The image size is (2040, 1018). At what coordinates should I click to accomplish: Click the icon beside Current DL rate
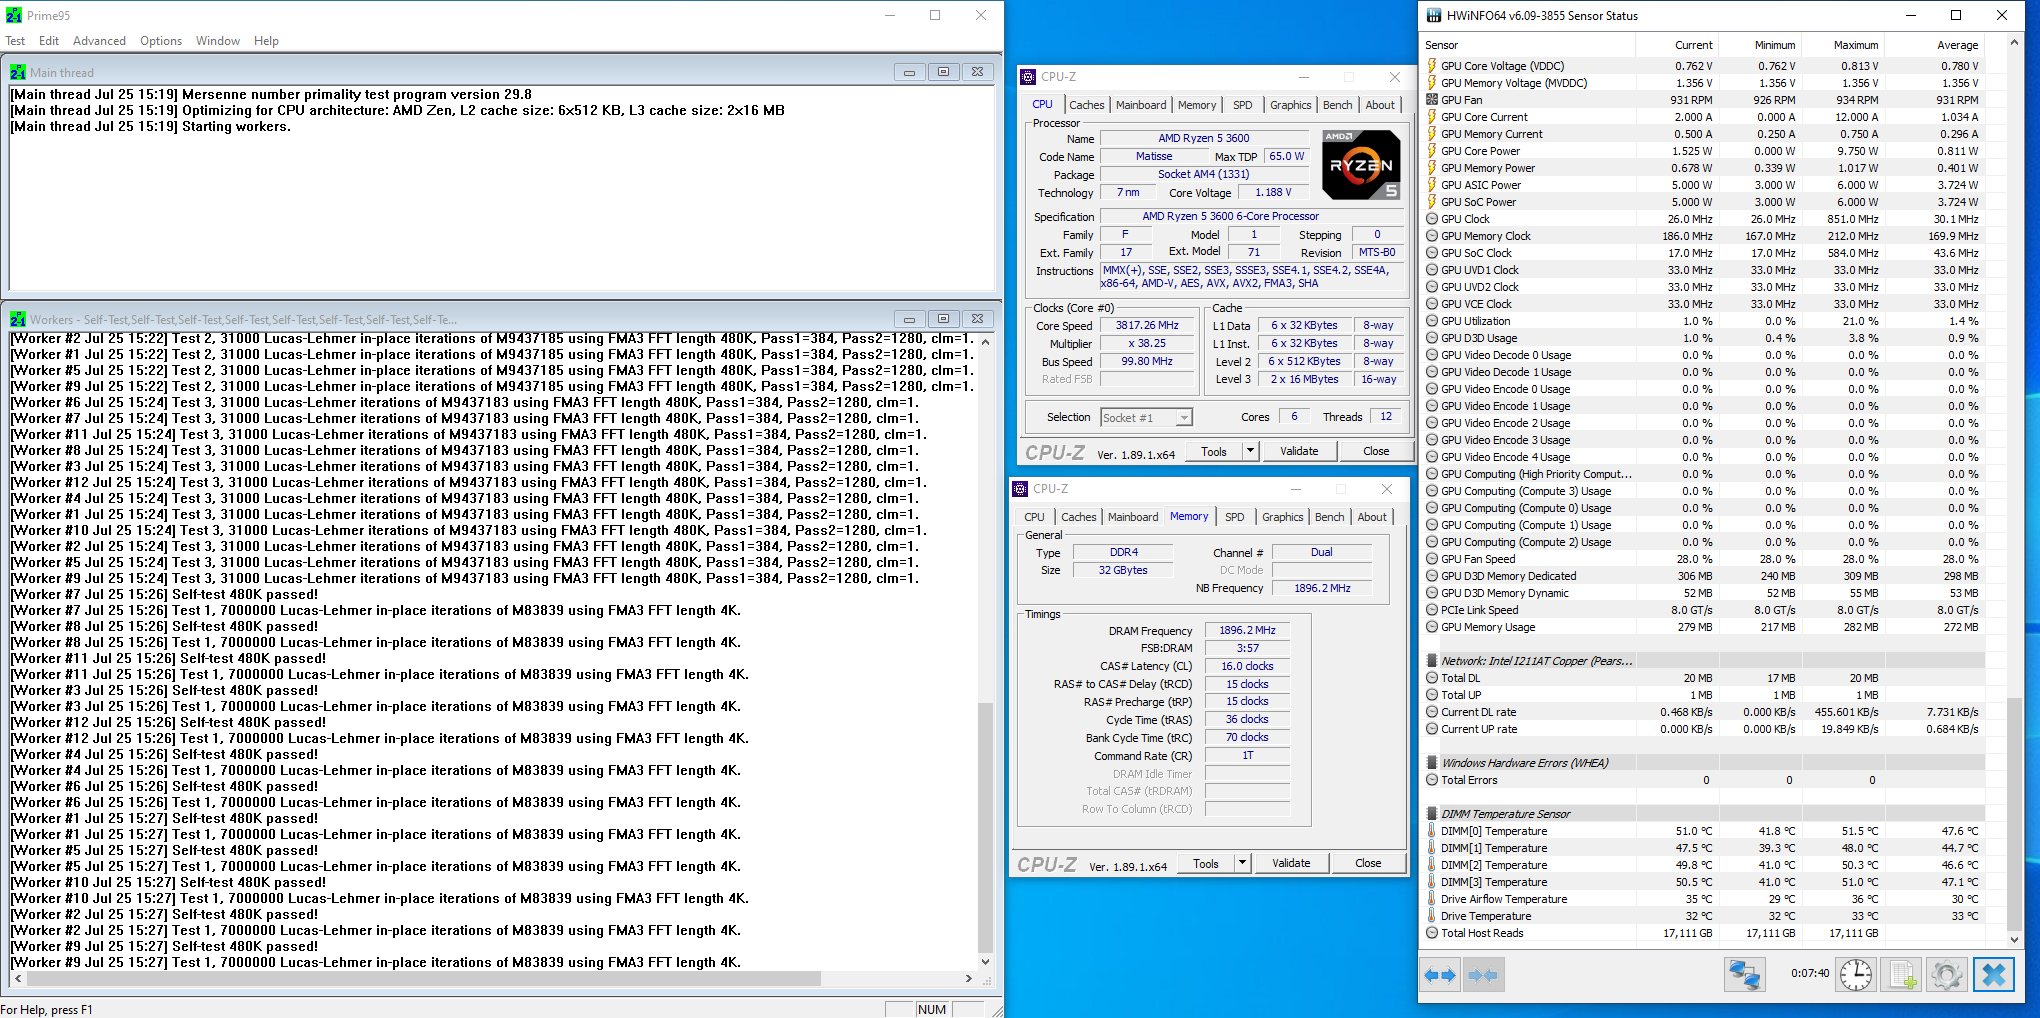point(1432,712)
